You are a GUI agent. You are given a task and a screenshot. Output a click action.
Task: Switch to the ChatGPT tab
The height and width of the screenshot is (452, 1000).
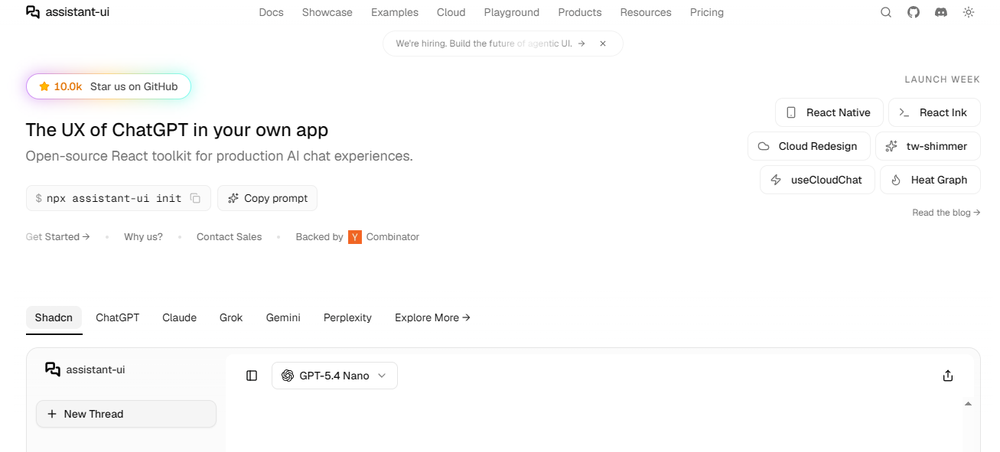click(117, 317)
